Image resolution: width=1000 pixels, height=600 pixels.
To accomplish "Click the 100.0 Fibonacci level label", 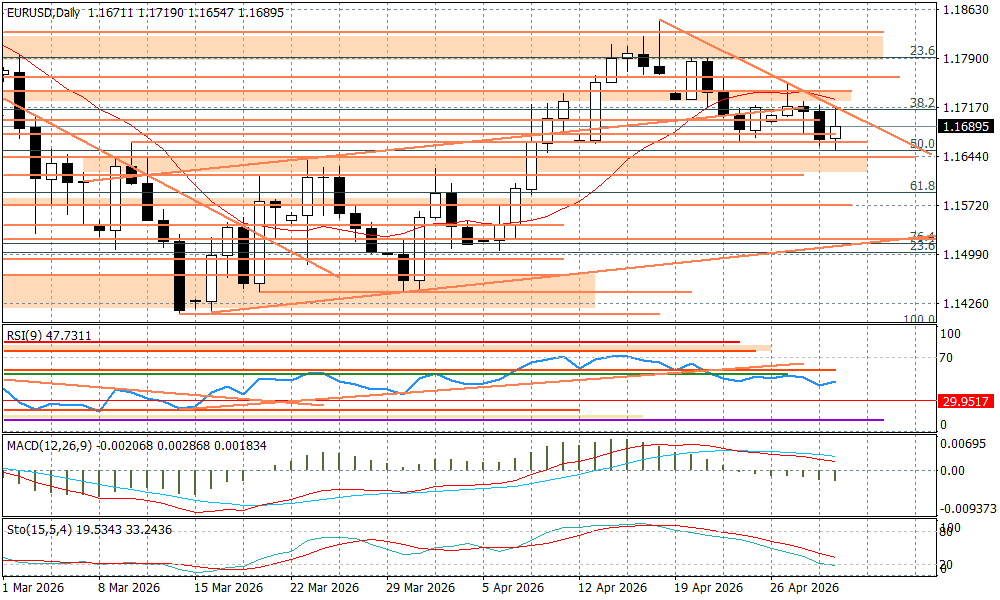I will [918, 319].
